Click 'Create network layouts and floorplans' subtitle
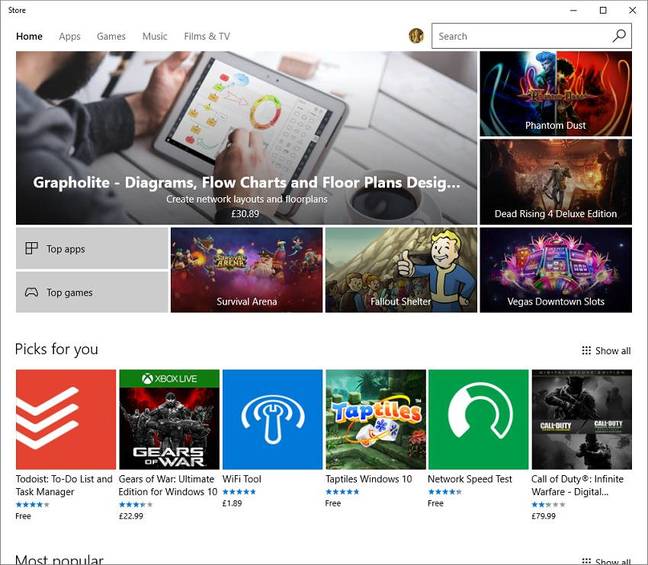This screenshot has width=648, height=565. 247,199
